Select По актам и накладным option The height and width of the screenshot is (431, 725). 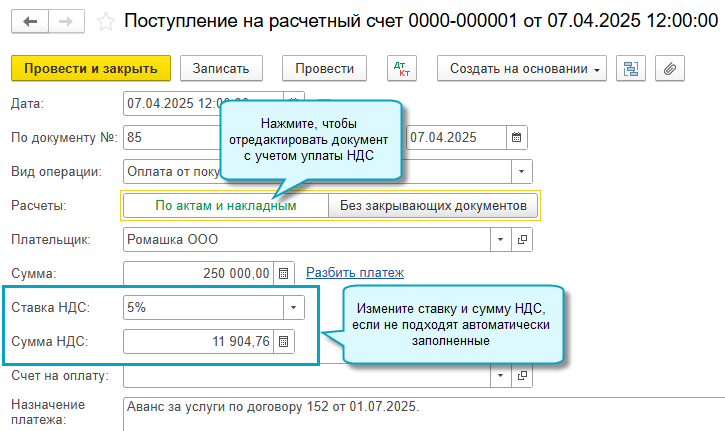226,205
